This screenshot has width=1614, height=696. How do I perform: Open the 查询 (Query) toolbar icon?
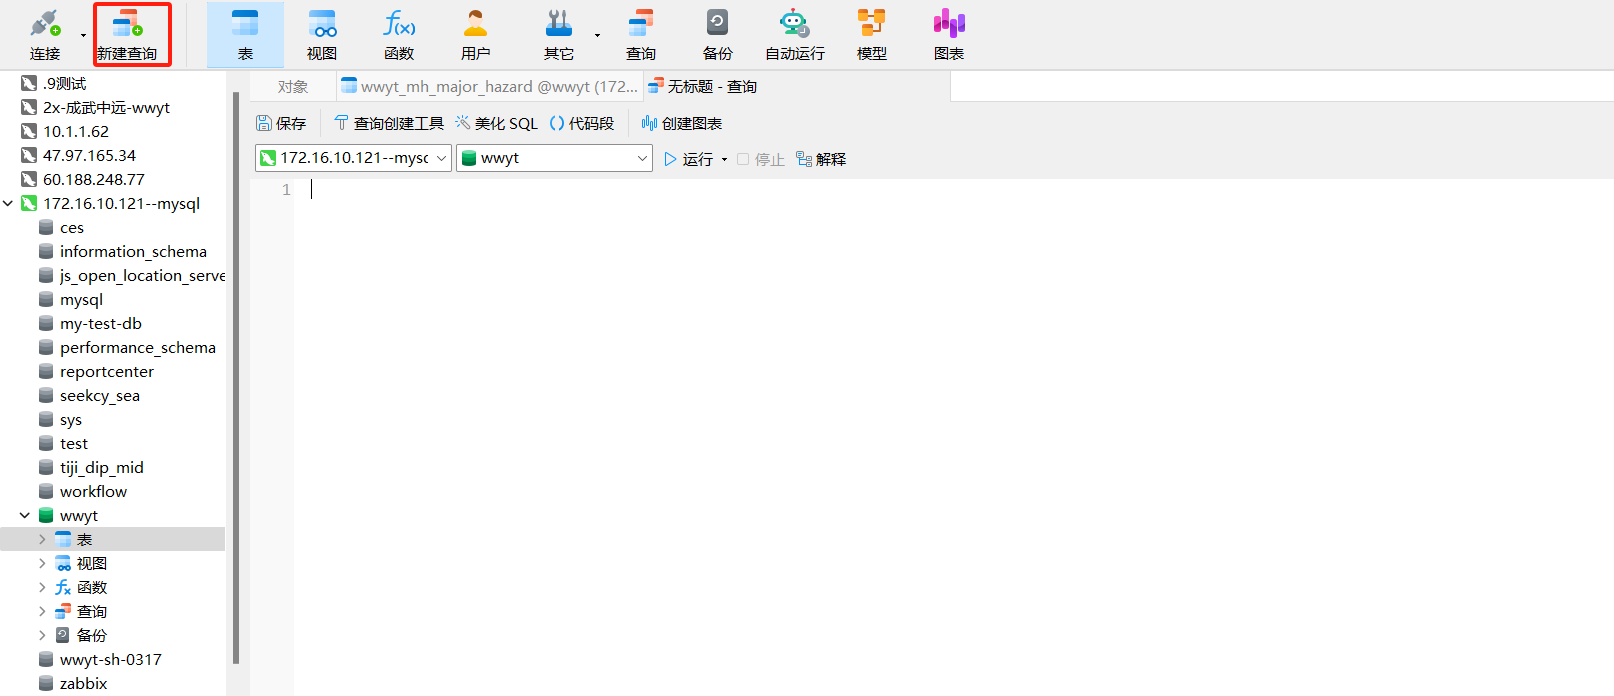641,35
